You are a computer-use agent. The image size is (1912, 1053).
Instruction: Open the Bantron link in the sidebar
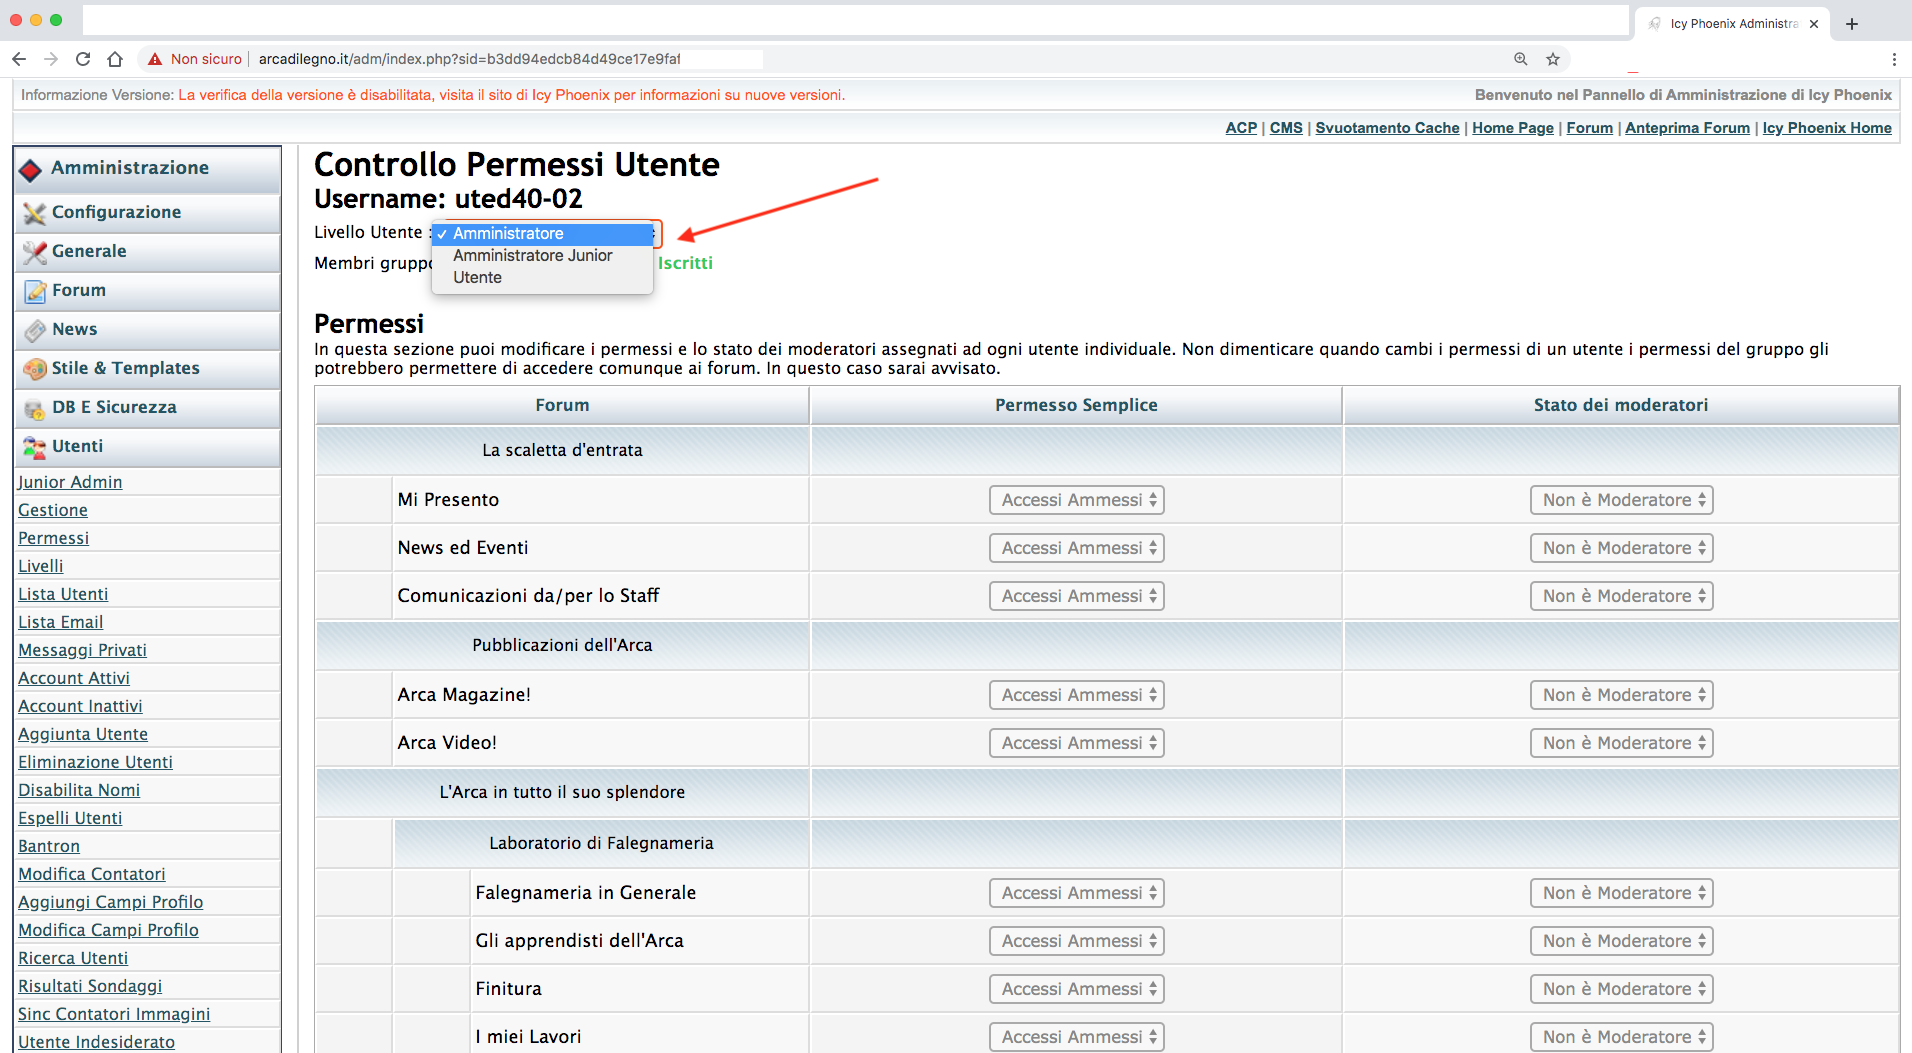[49, 846]
